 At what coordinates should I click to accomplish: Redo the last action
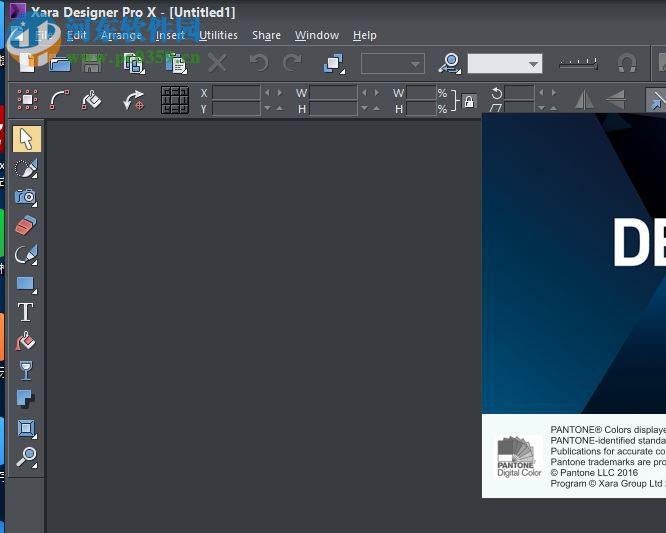click(x=292, y=63)
